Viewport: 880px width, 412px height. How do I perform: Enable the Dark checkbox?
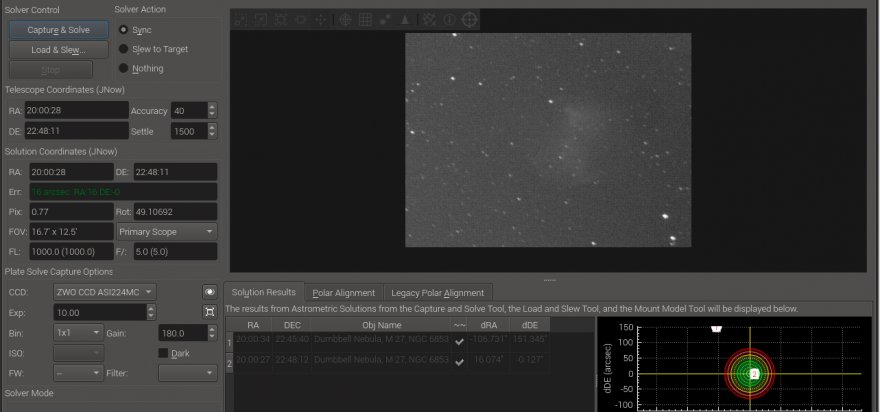click(164, 353)
